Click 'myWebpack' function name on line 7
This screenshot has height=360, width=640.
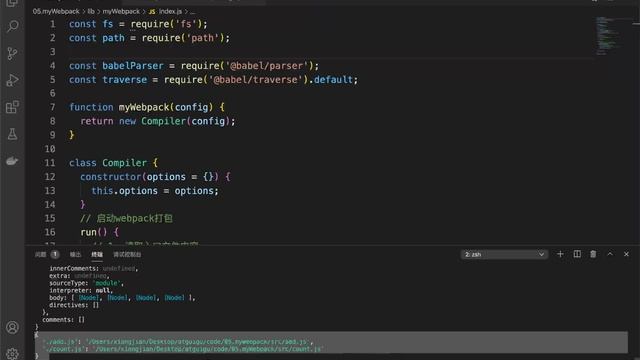144,107
